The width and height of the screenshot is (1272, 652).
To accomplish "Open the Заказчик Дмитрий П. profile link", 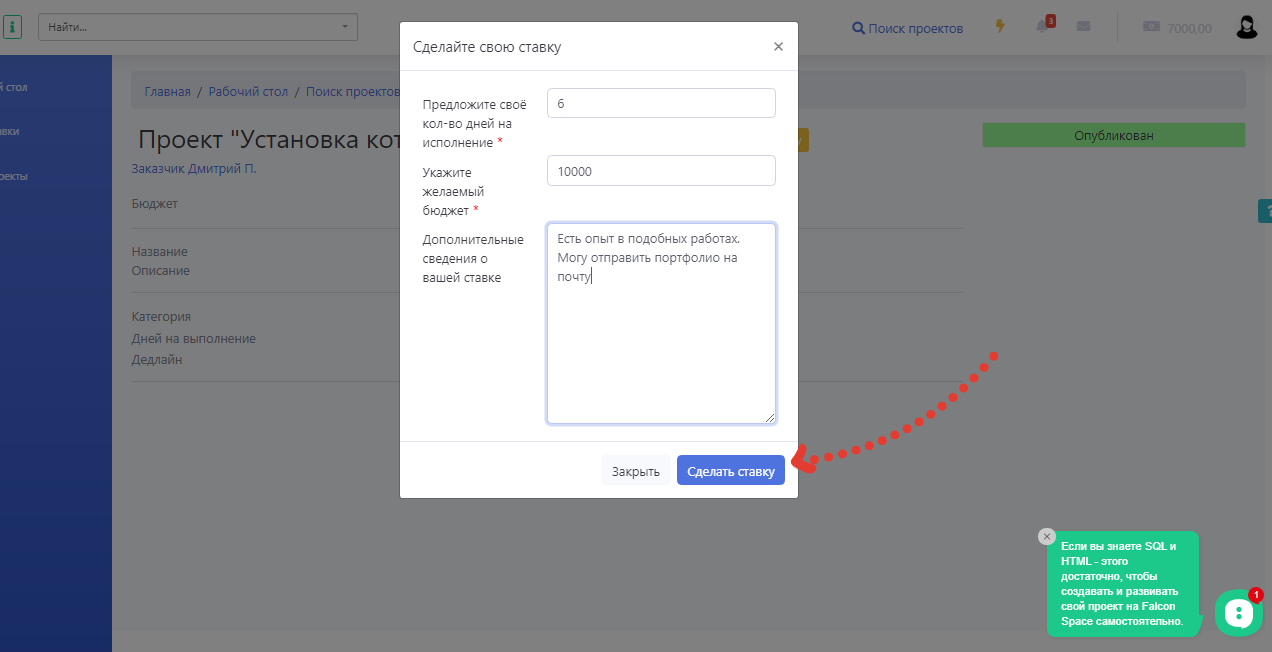I will click(192, 170).
